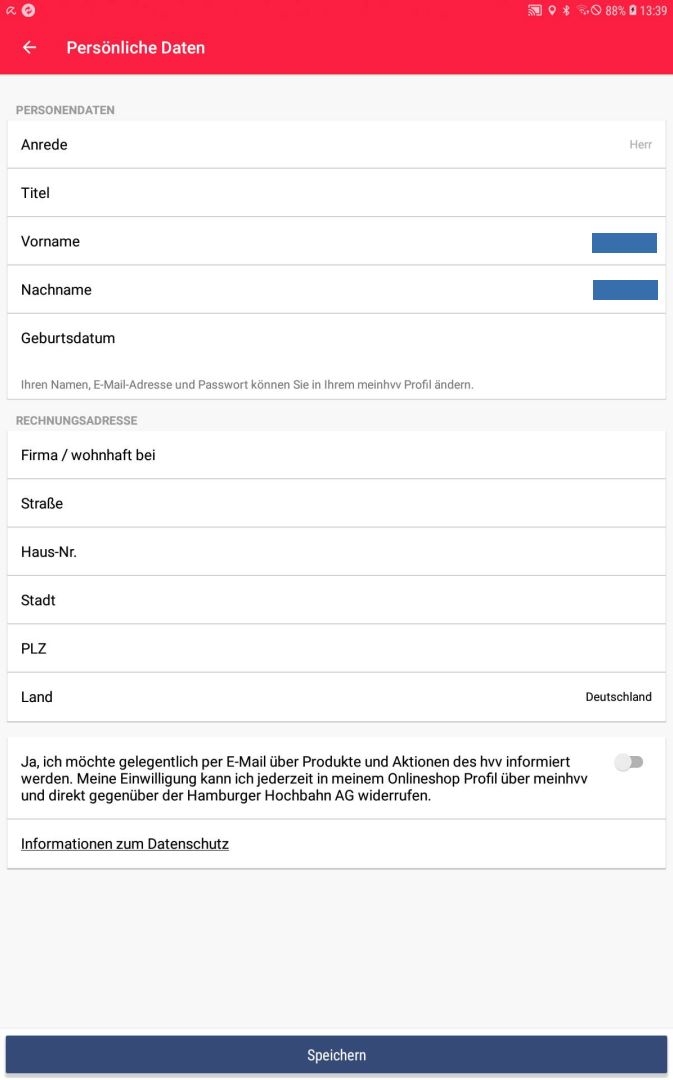The width and height of the screenshot is (673, 1080).
Task: Select the Titel field
Action: point(336,193)
